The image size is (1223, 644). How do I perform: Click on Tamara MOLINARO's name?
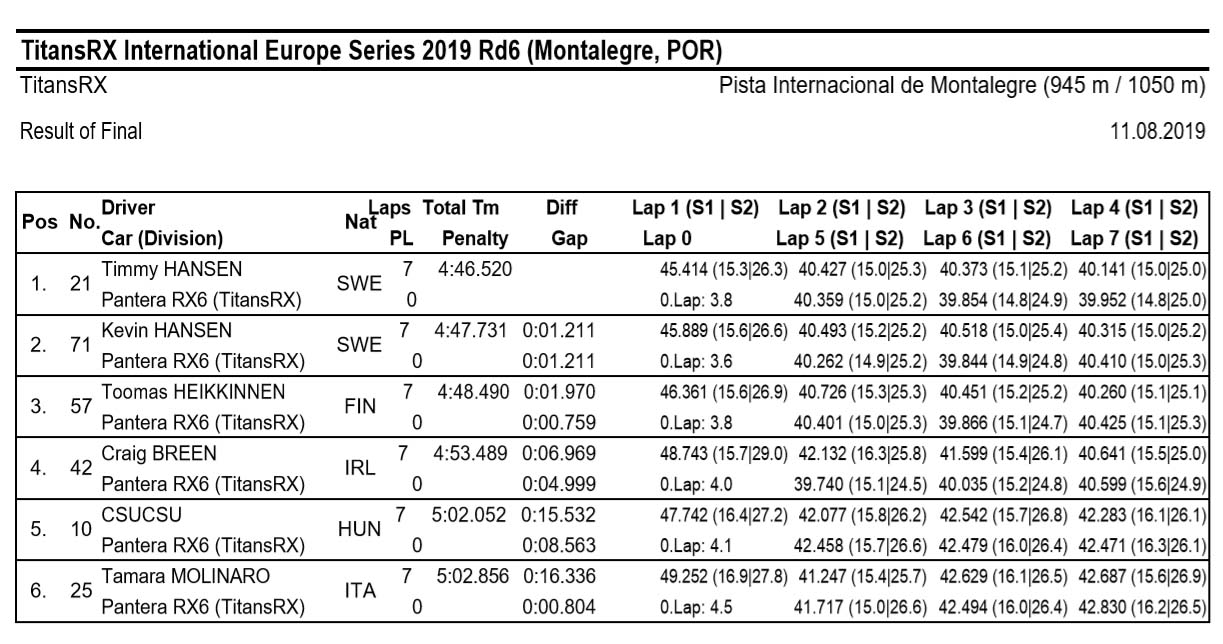[x=186, y=577]
